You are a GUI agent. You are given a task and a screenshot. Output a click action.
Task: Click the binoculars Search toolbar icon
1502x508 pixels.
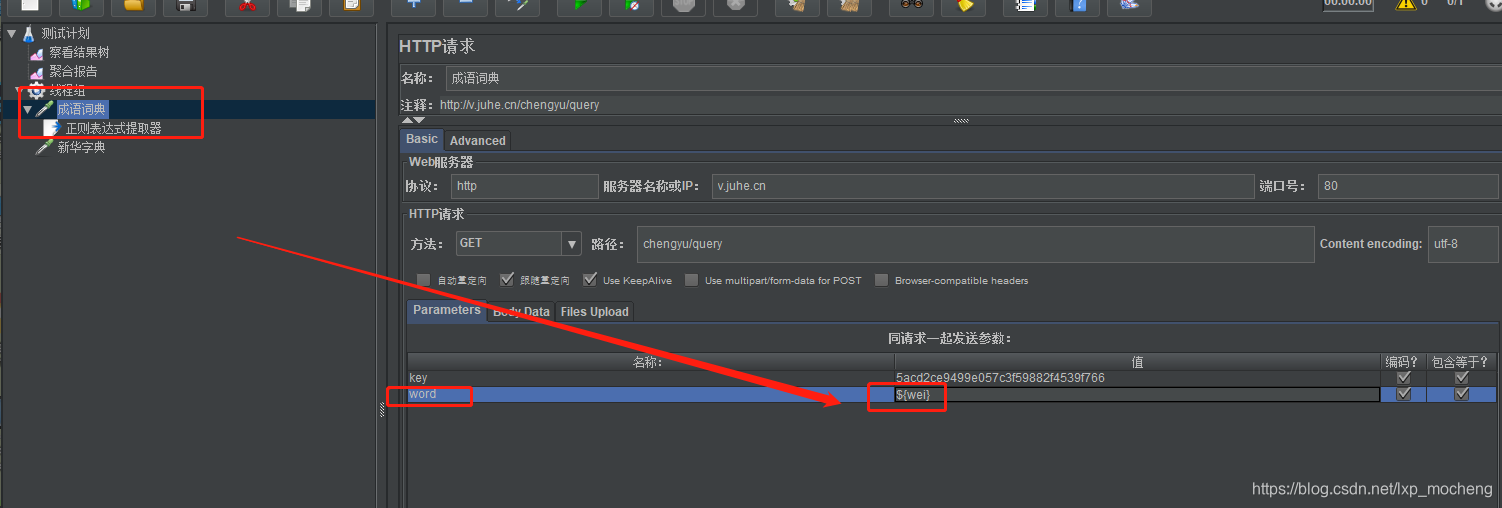(911, 6)
